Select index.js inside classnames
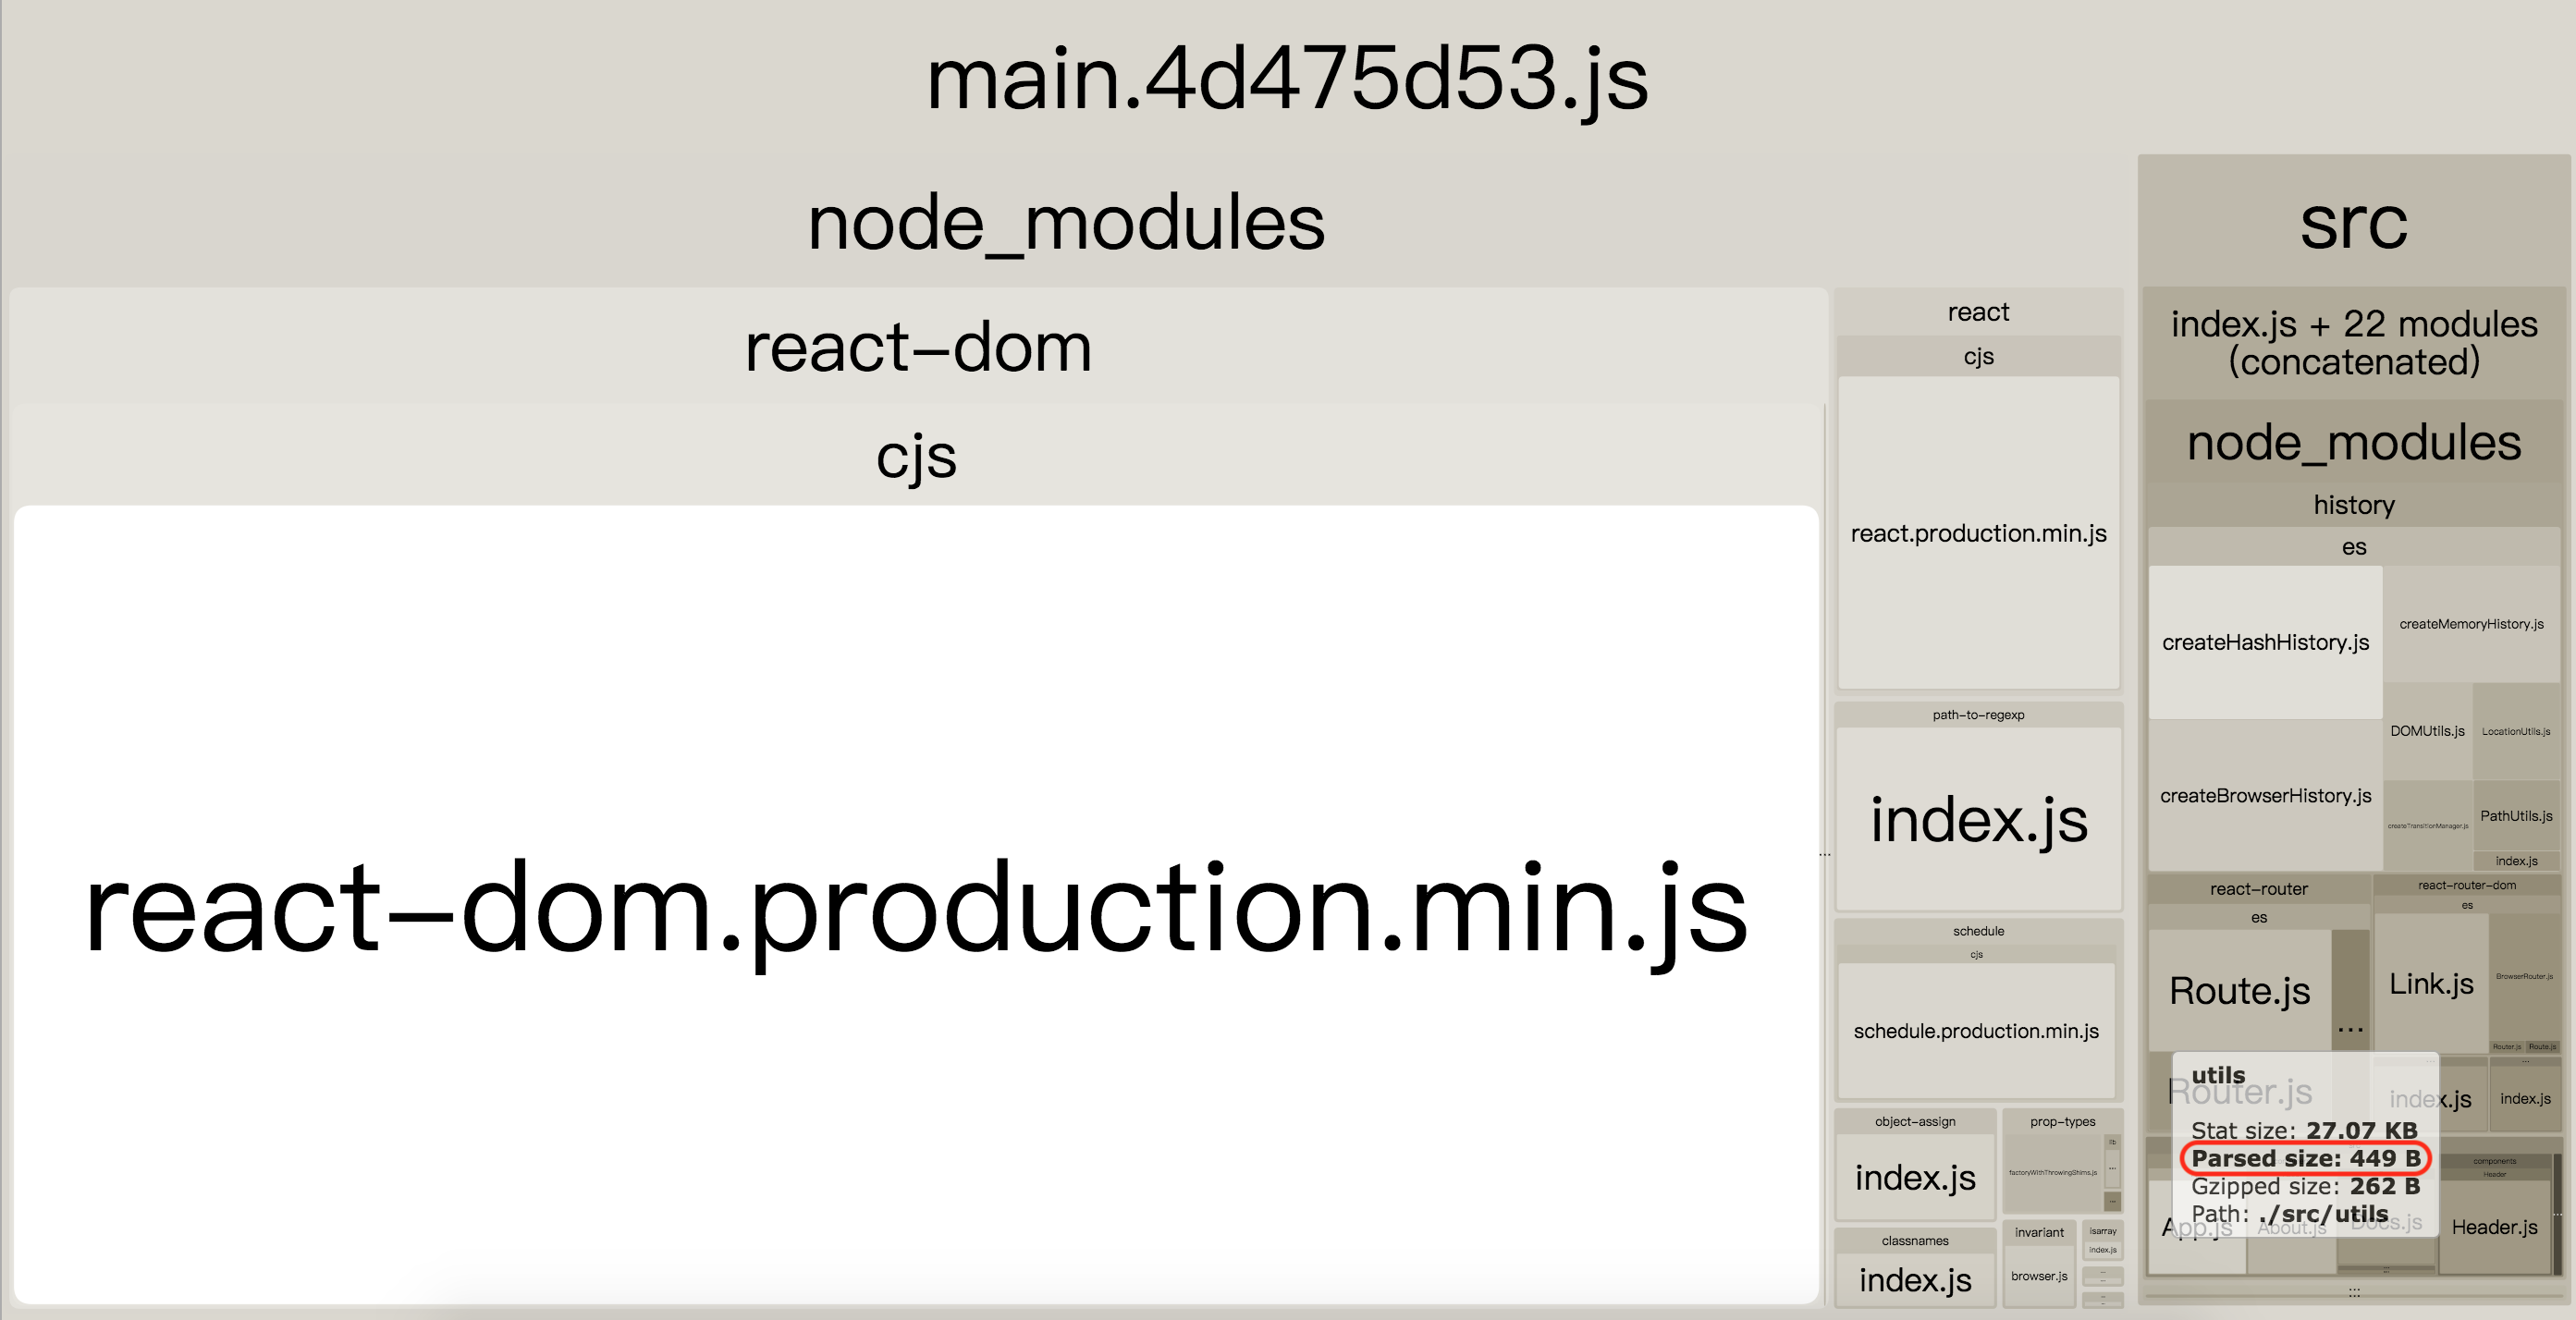 tap(1915, 1280)
